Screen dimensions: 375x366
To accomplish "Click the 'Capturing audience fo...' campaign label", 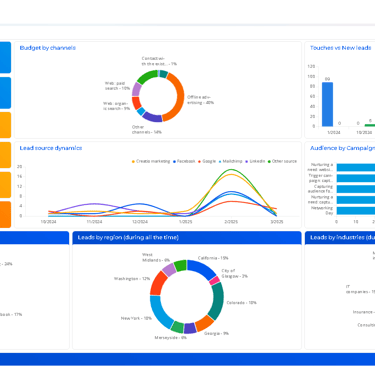I will (320, 189).
